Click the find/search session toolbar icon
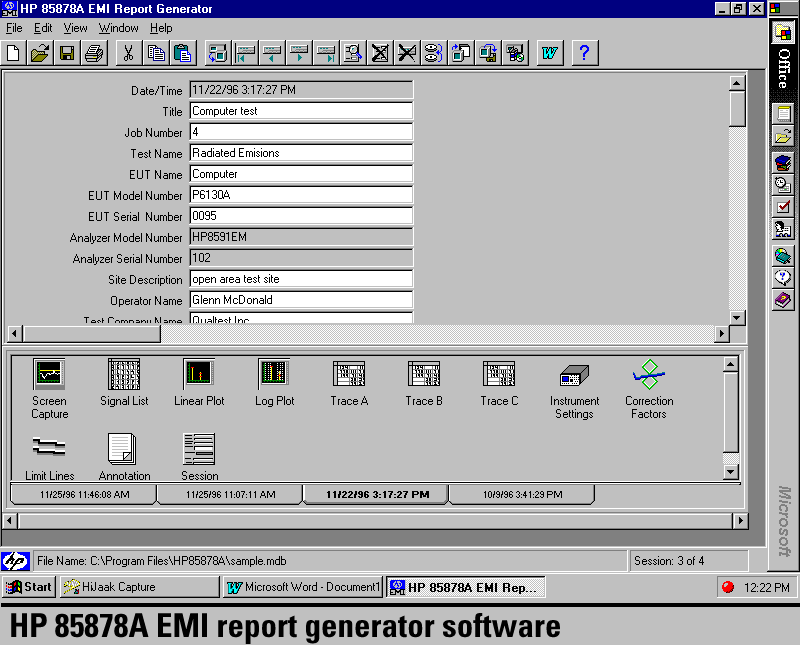 click(353, 53)
